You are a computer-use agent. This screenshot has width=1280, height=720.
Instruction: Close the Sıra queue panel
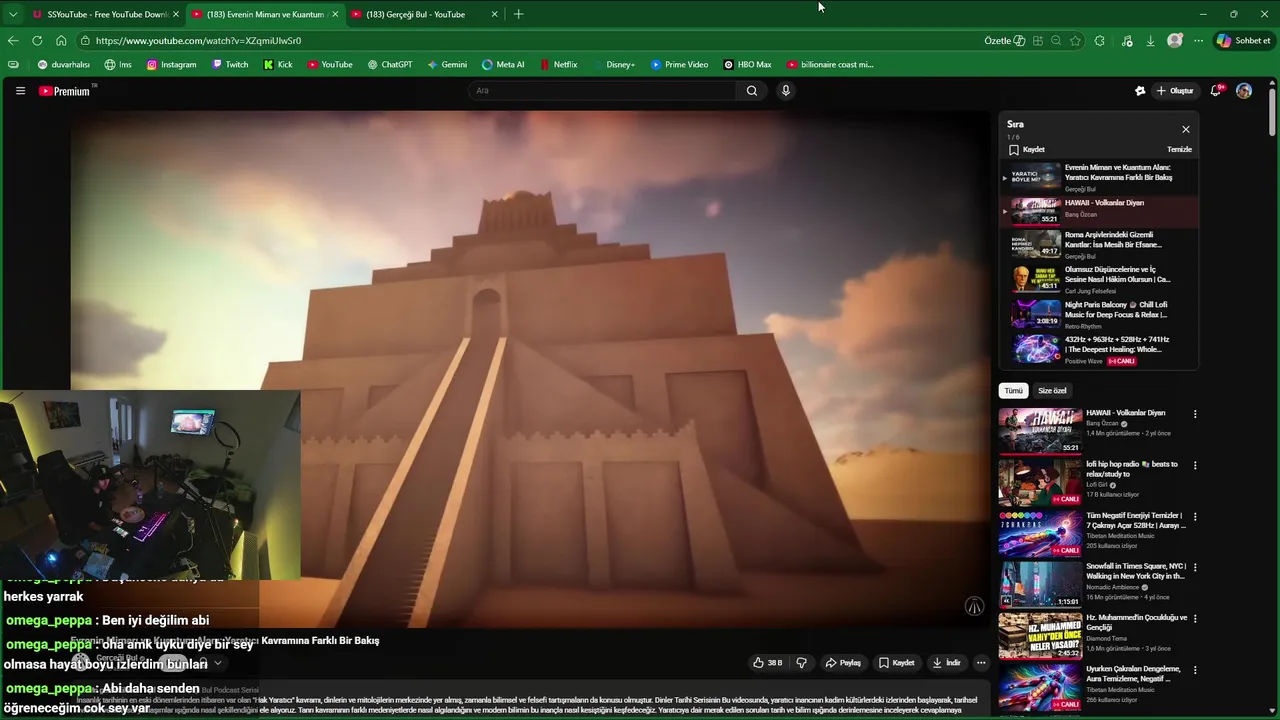pyautogui.click(x=1186, y=129)
